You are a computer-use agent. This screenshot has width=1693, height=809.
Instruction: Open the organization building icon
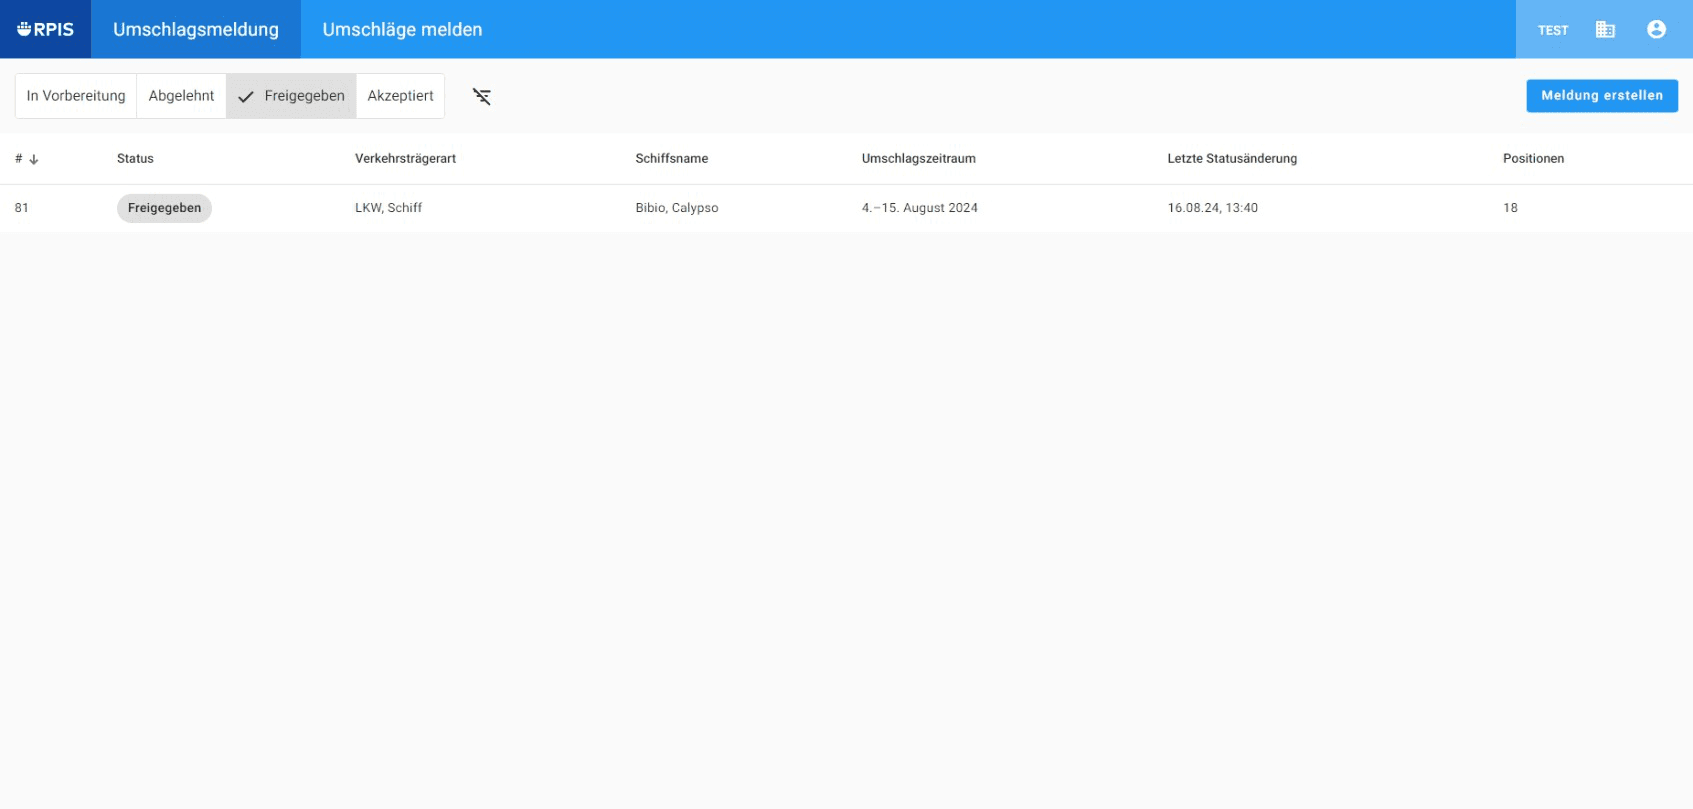(x=1605, y=29)
